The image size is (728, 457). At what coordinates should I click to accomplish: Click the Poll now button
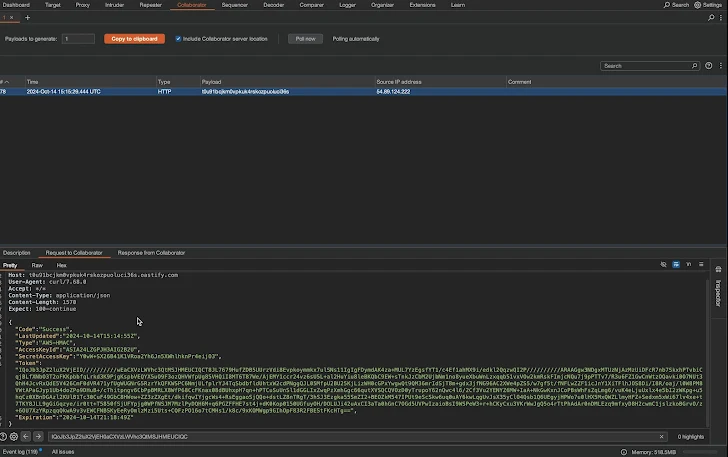click(x=305, y=39)
